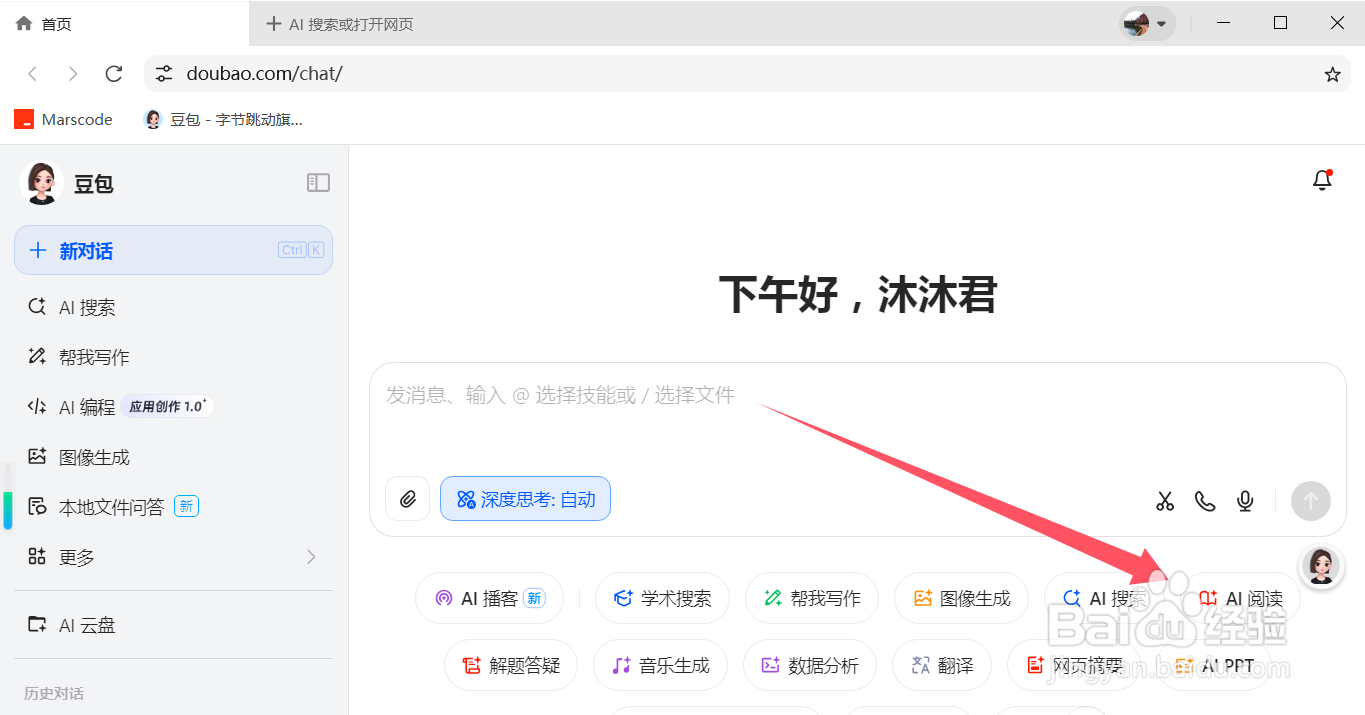Click the 历史对话 heading
Image resolution: width=1365 pixels, height=715 pixels.
(x=54, y=693)
